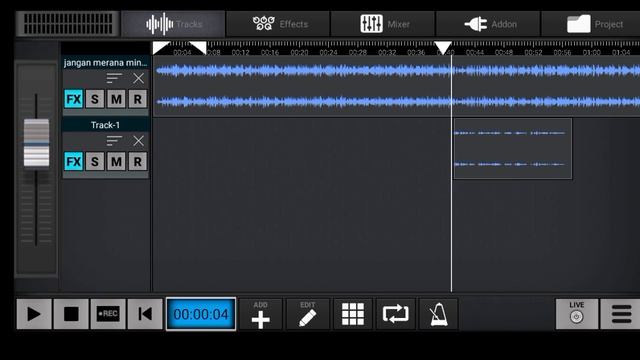Click the 00:00:04 time display

[x=201, y=314]
